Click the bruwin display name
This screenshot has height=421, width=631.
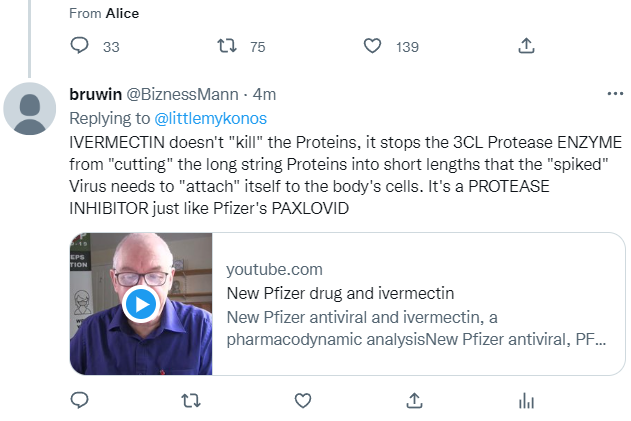click(x=95, y=95)
